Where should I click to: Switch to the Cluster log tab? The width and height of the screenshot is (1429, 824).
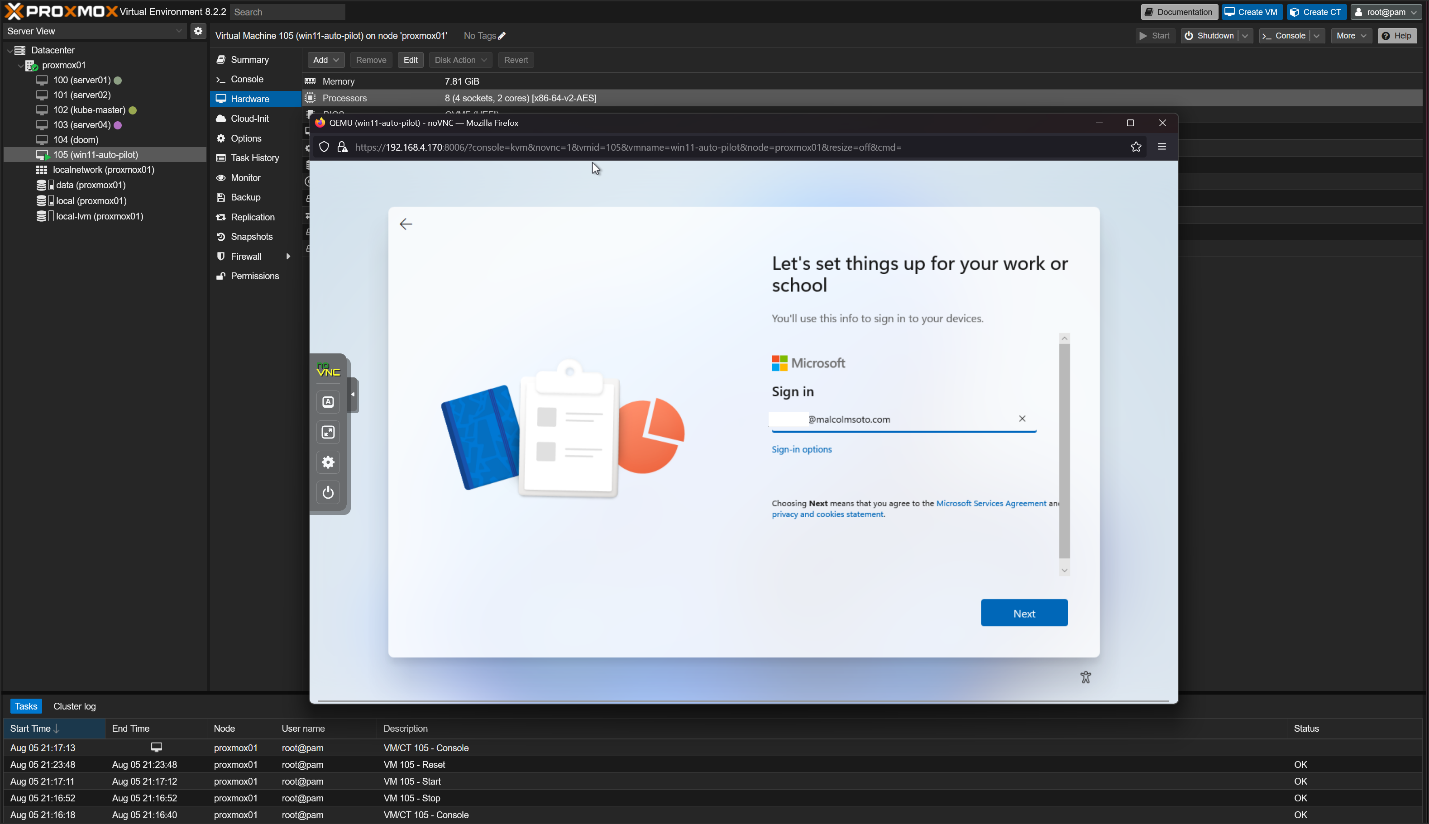(x=75, y=707)
